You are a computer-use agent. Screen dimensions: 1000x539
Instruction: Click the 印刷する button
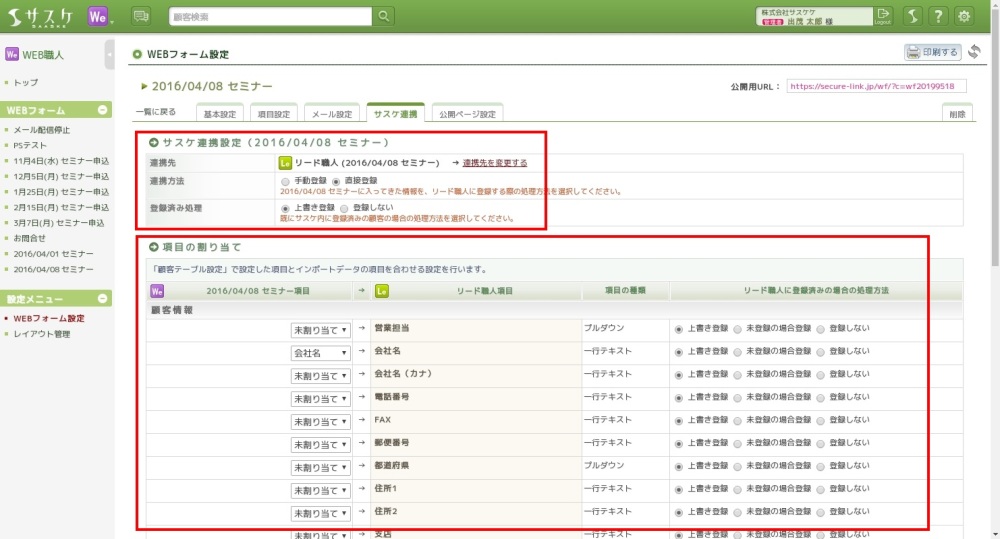932,52
